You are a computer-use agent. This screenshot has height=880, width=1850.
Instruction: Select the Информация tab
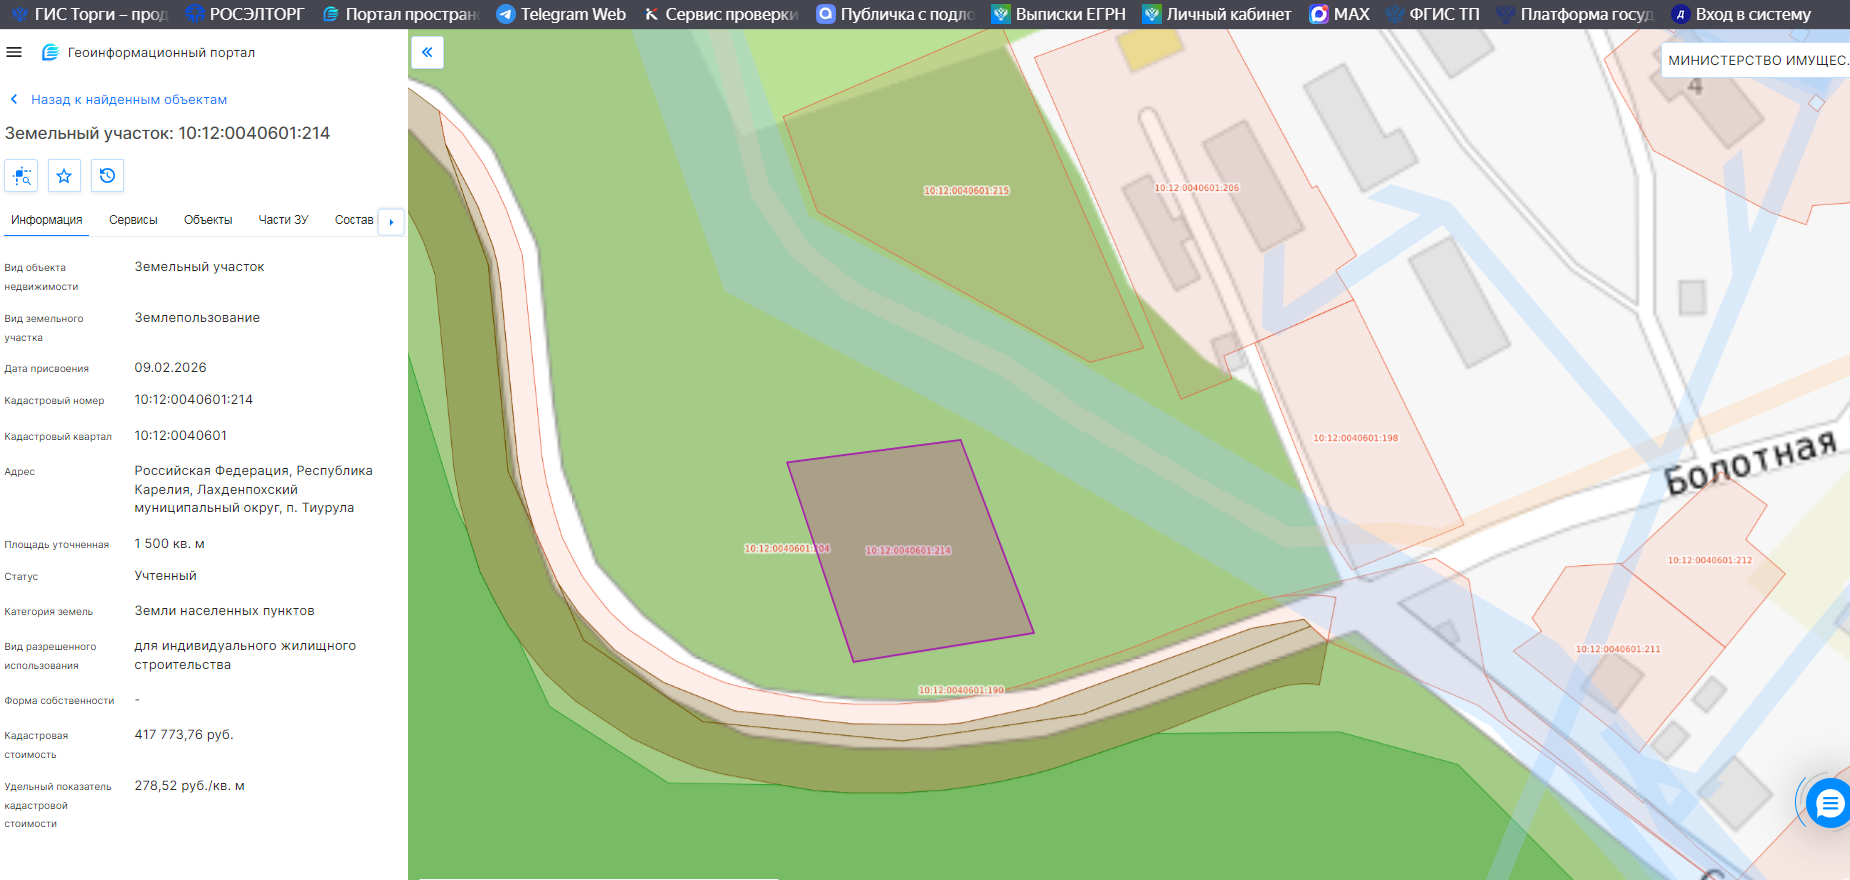[46, 220]
